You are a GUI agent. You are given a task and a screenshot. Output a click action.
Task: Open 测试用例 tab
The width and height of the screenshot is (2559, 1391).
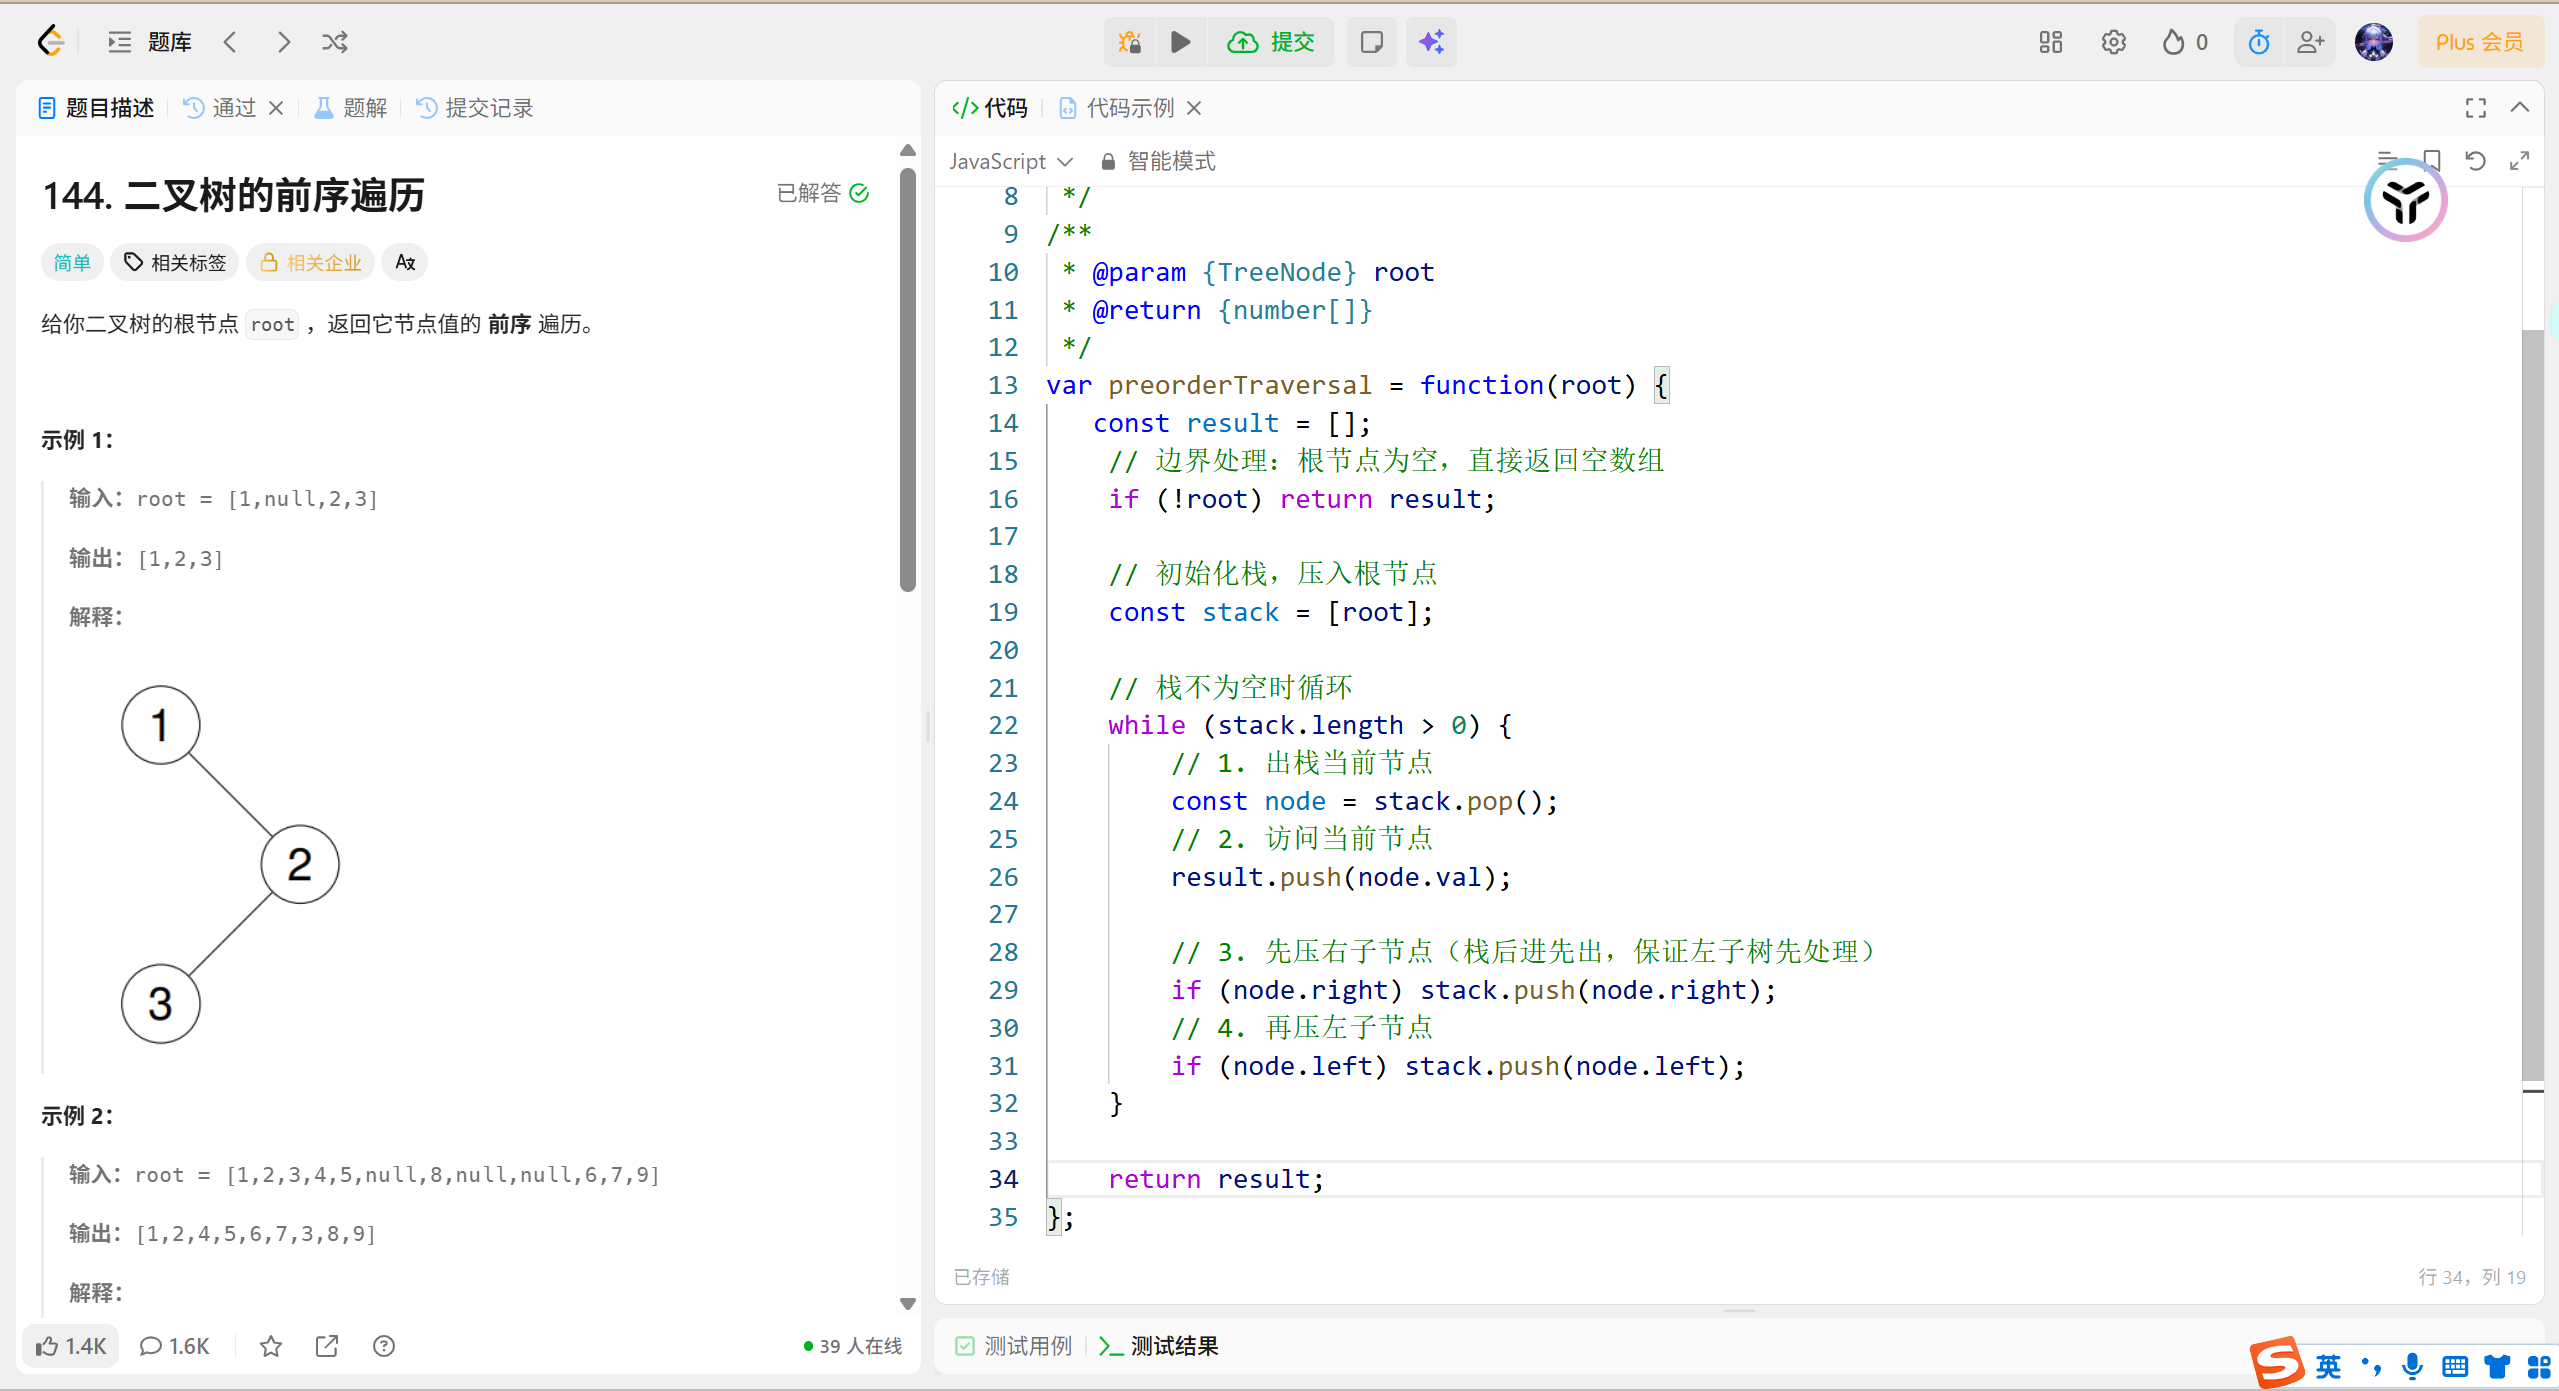click(1014, 1346)
